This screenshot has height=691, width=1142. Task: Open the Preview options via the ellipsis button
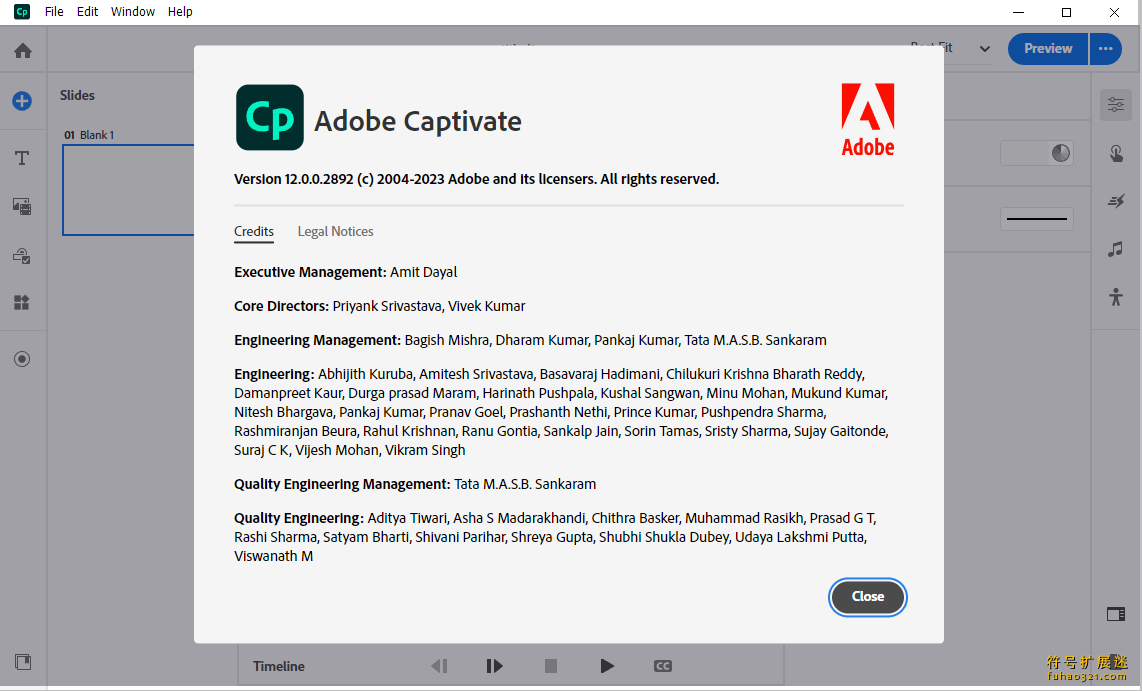point(1105,48)
